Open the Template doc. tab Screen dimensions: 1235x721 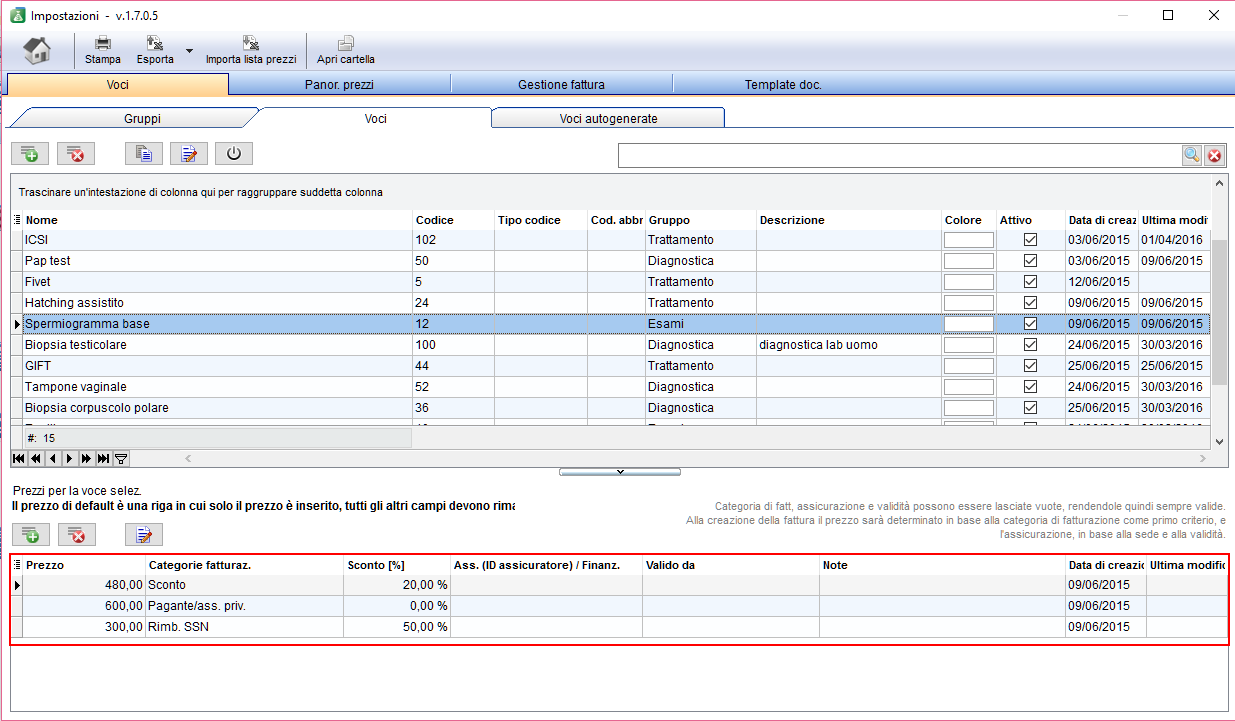click(x=783, y=85)
